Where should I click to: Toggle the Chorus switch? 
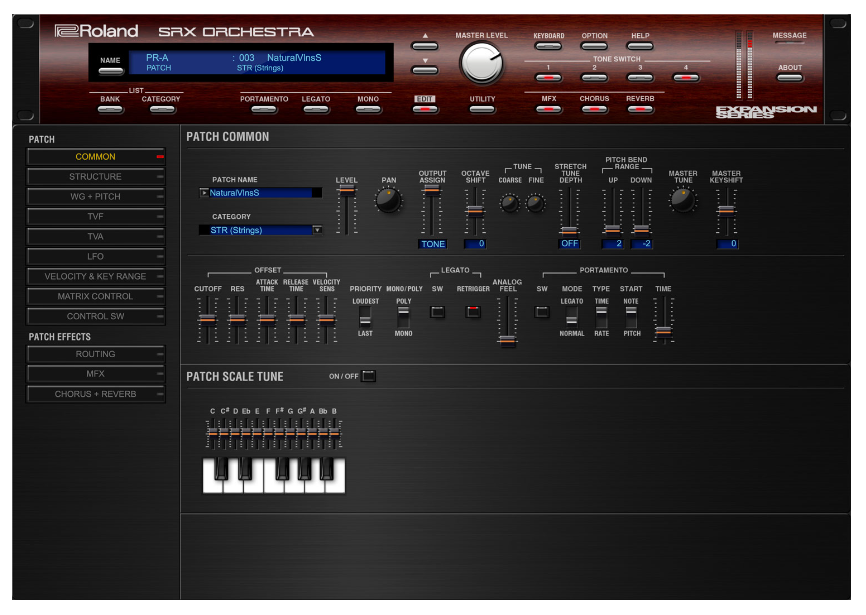click(x=594, y=109)
